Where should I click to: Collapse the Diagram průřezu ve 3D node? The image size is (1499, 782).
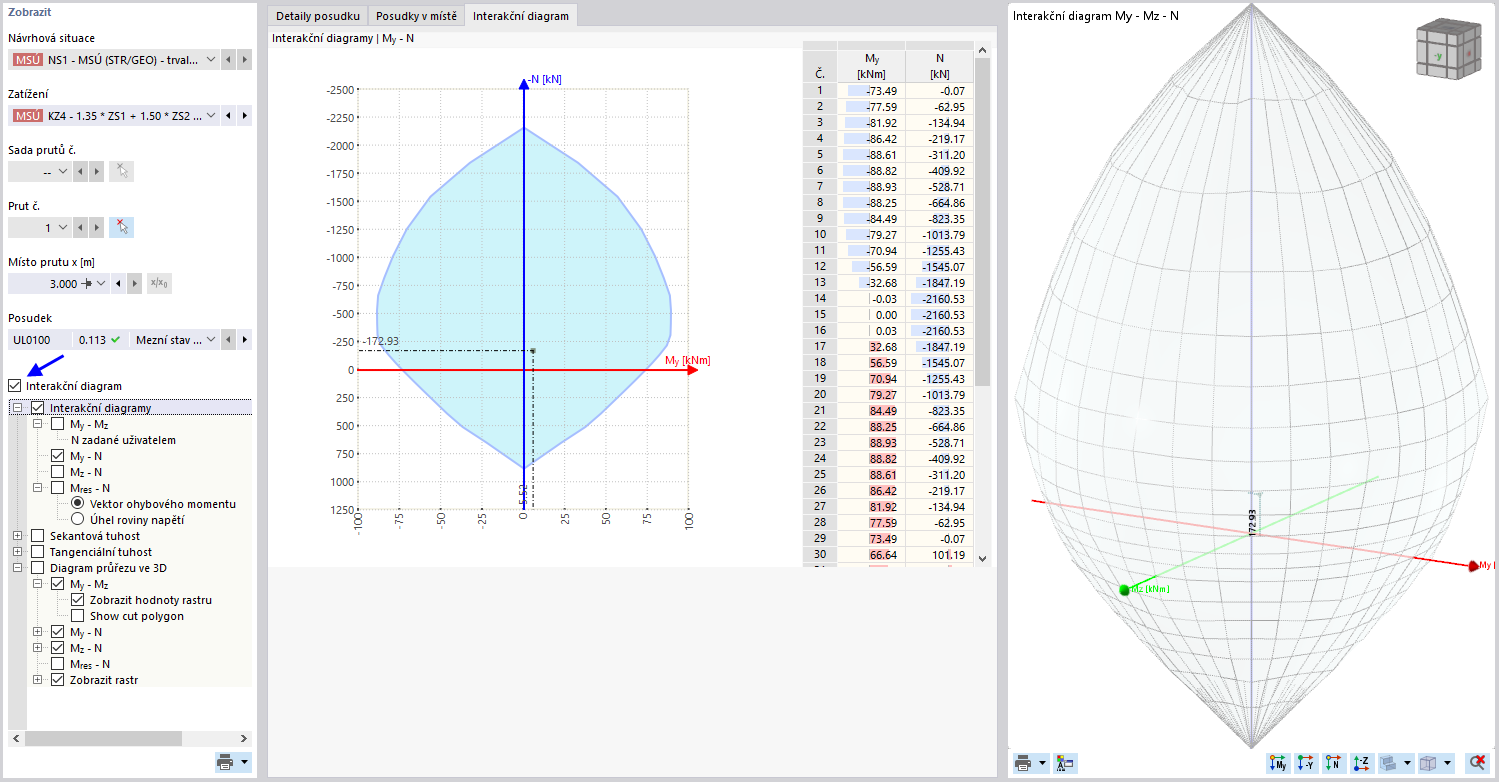17,568
